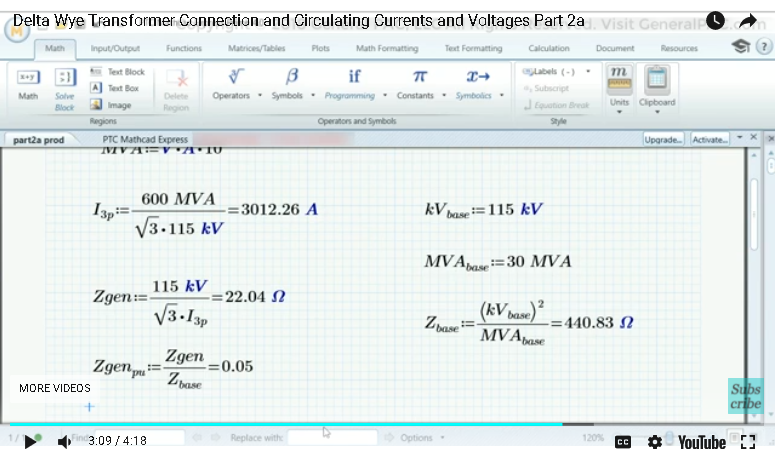Open the worksheet tab list arrow
775x455 pixels.
pos(739,137)
